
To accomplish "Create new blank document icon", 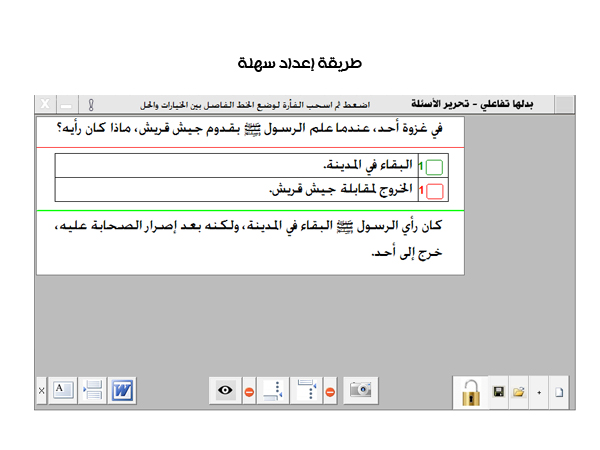I will pyautogui.click(x=559, y=392).
